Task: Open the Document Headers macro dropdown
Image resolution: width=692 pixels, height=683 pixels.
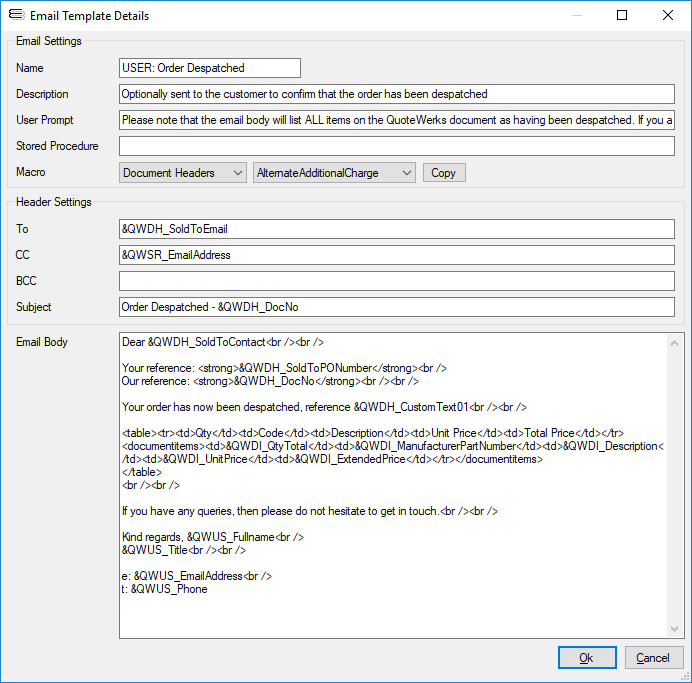Action: 183,173
